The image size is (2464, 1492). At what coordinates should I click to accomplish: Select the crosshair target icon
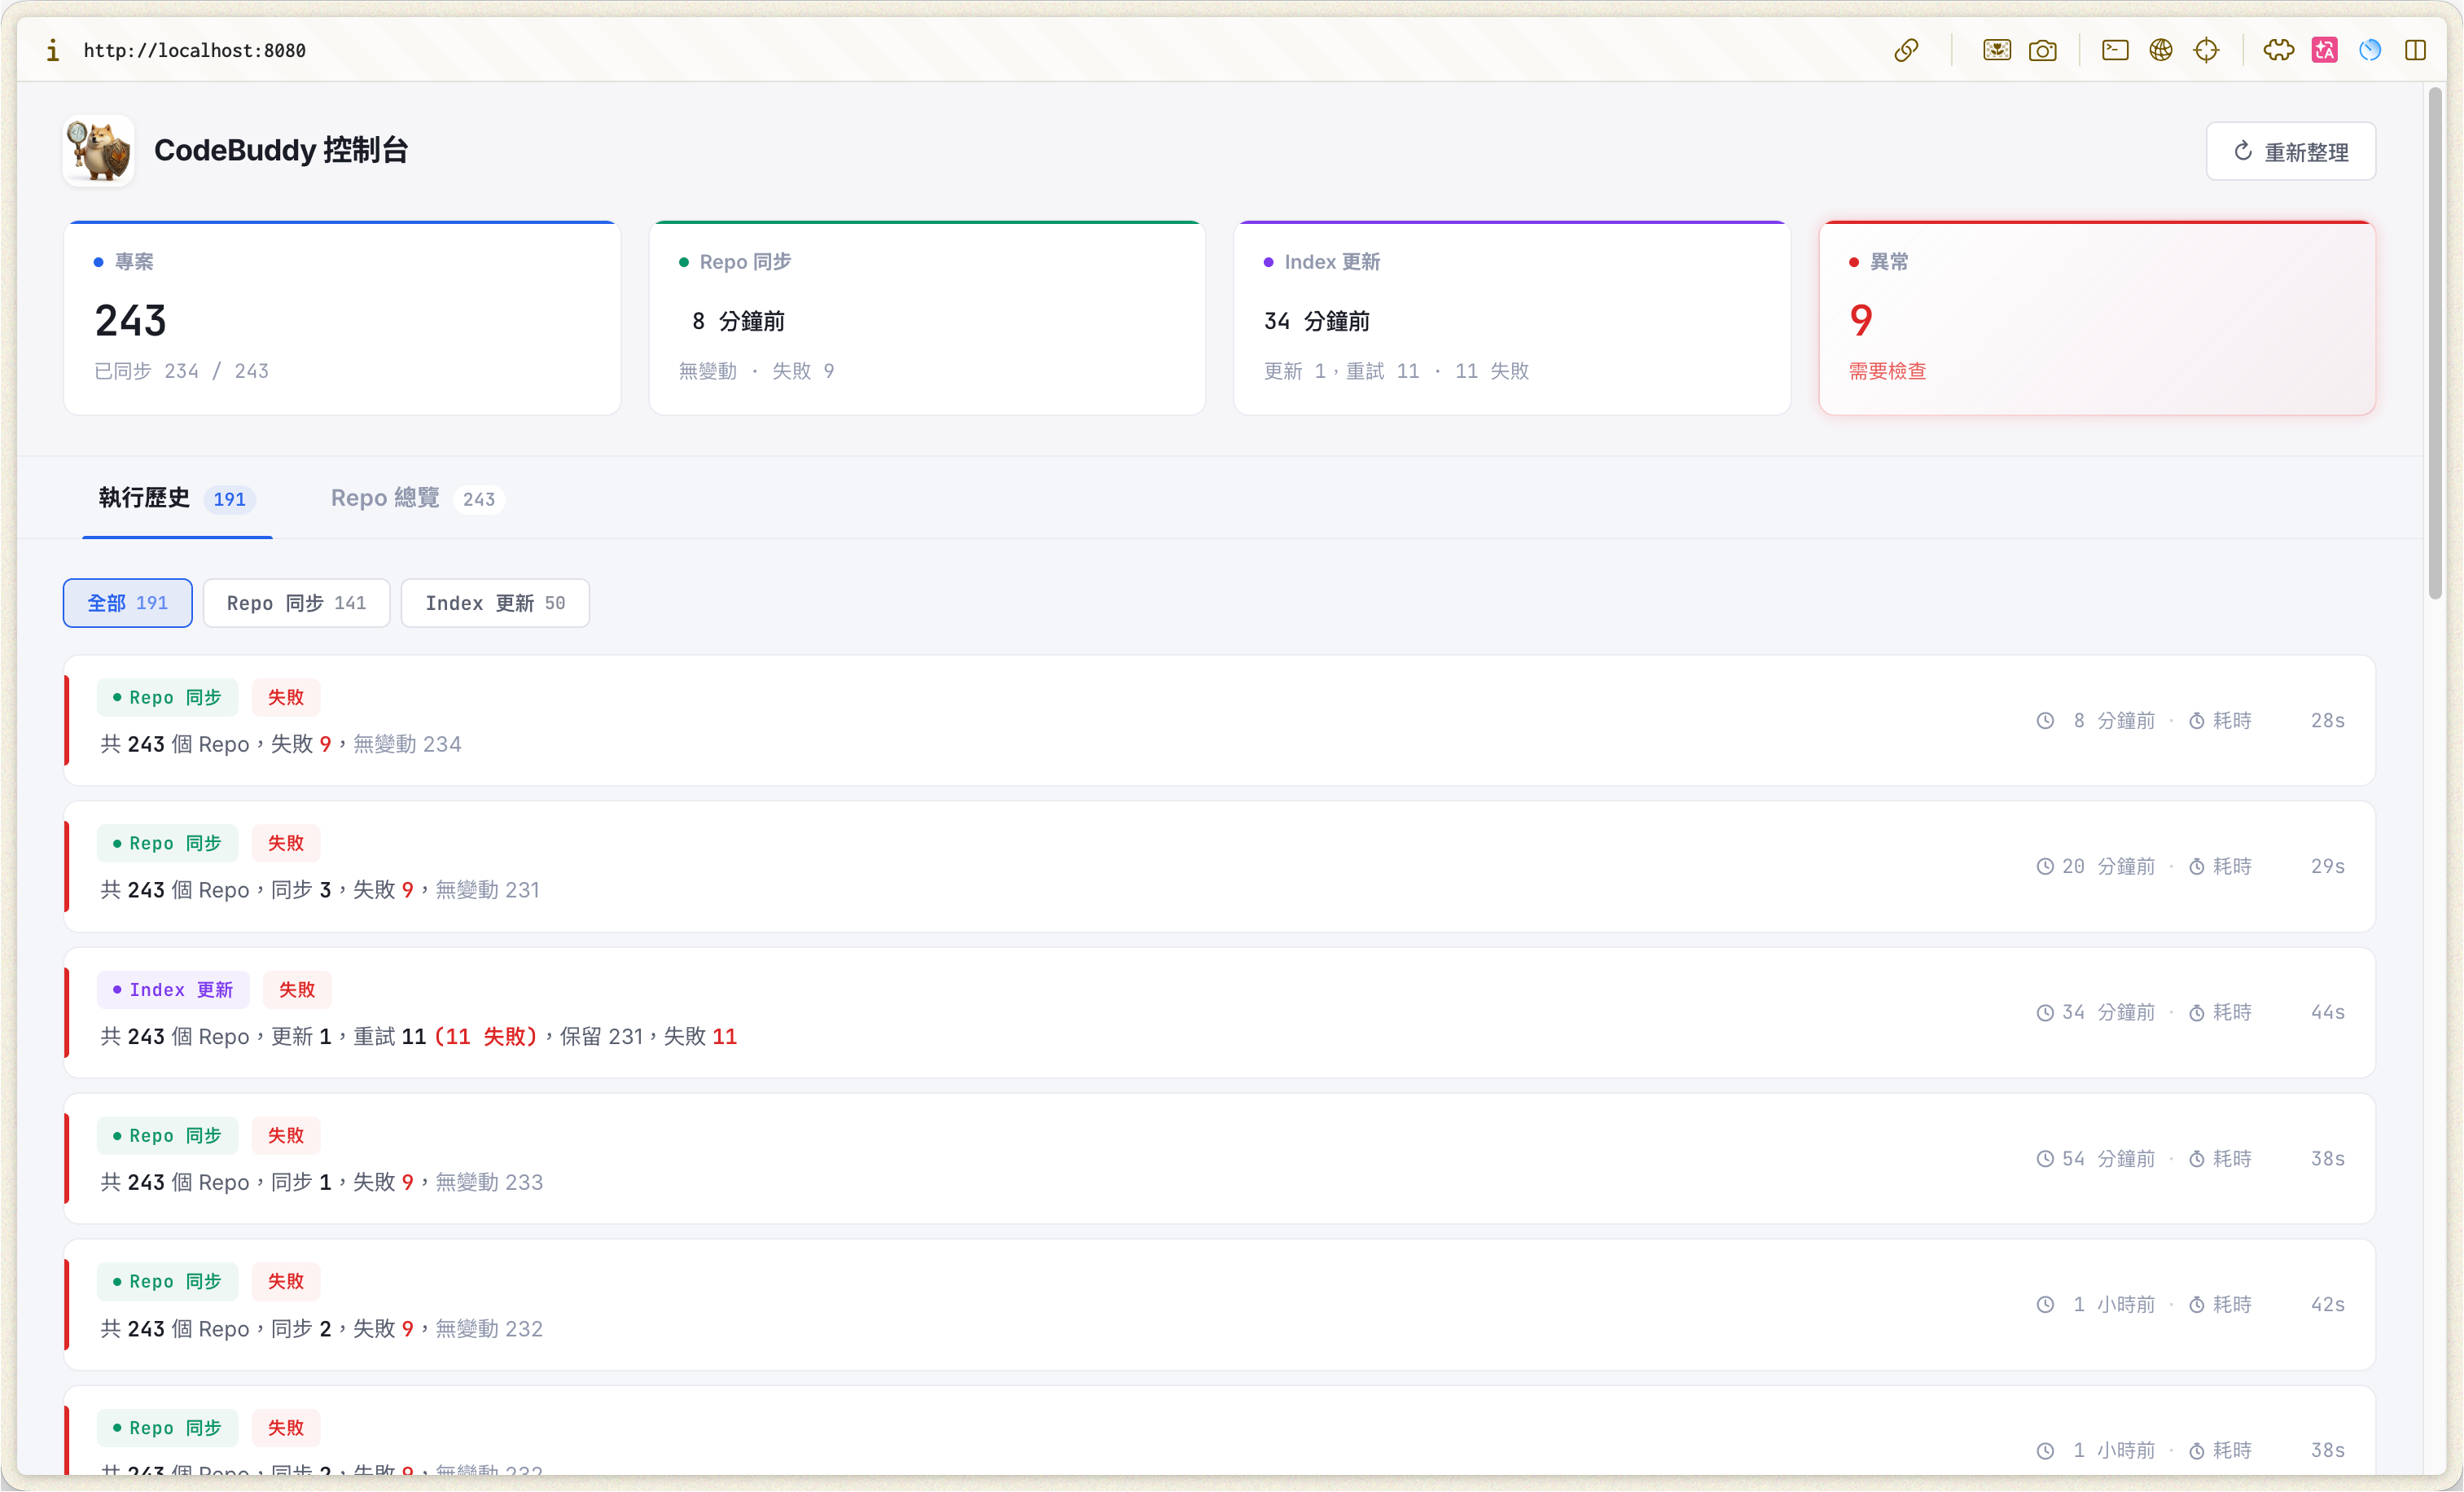pos(2207,50)
